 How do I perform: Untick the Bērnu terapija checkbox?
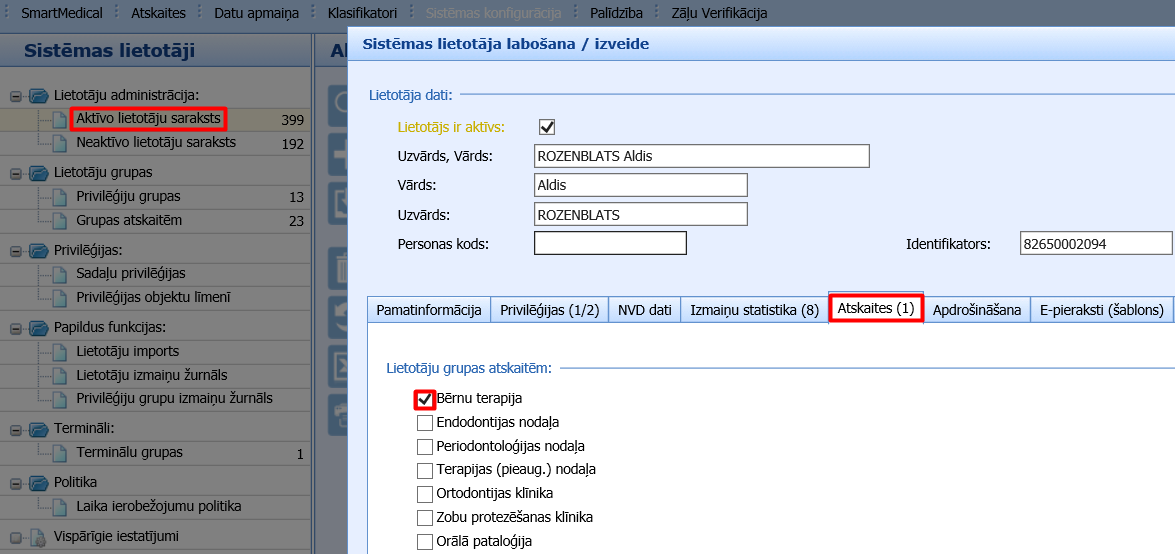(425, 399)
